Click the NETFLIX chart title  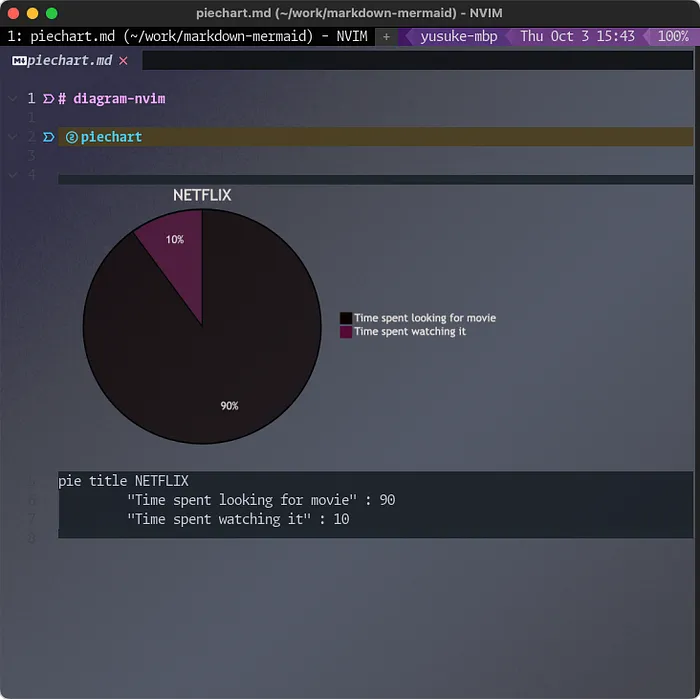[x=202, y=195]
